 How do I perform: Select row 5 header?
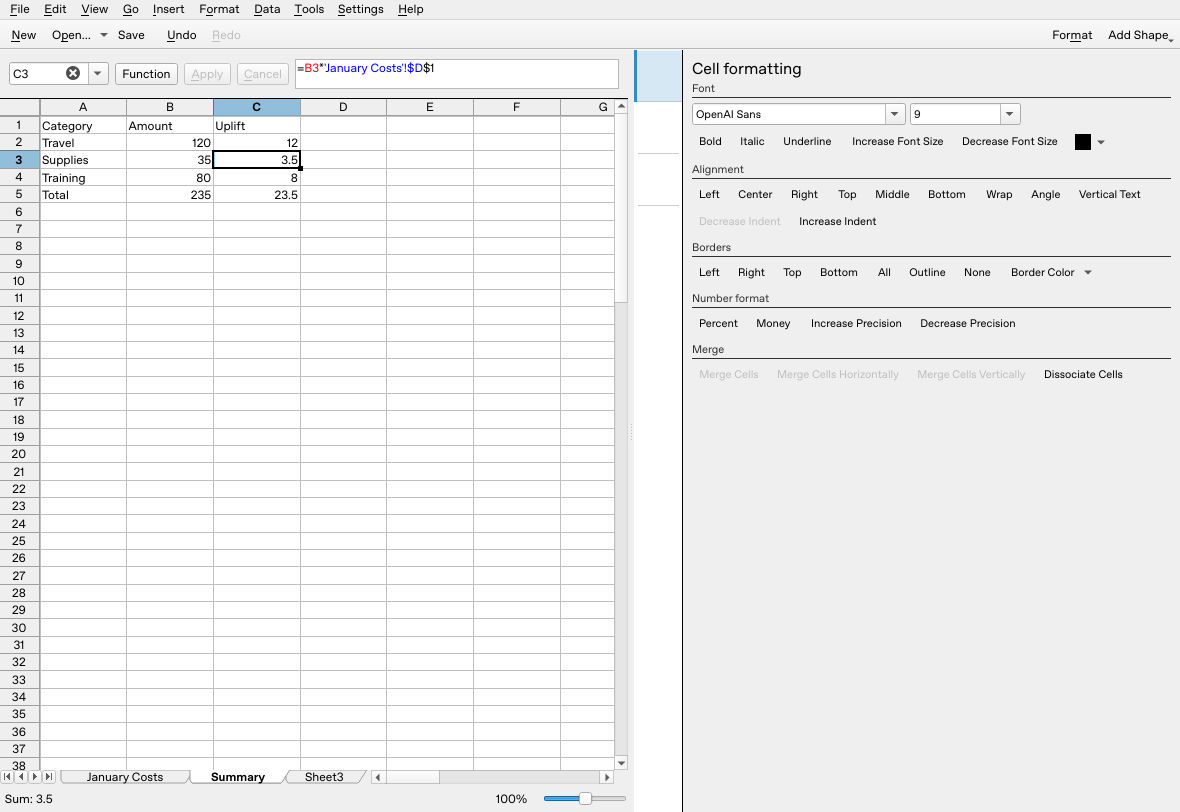point(19,194)
